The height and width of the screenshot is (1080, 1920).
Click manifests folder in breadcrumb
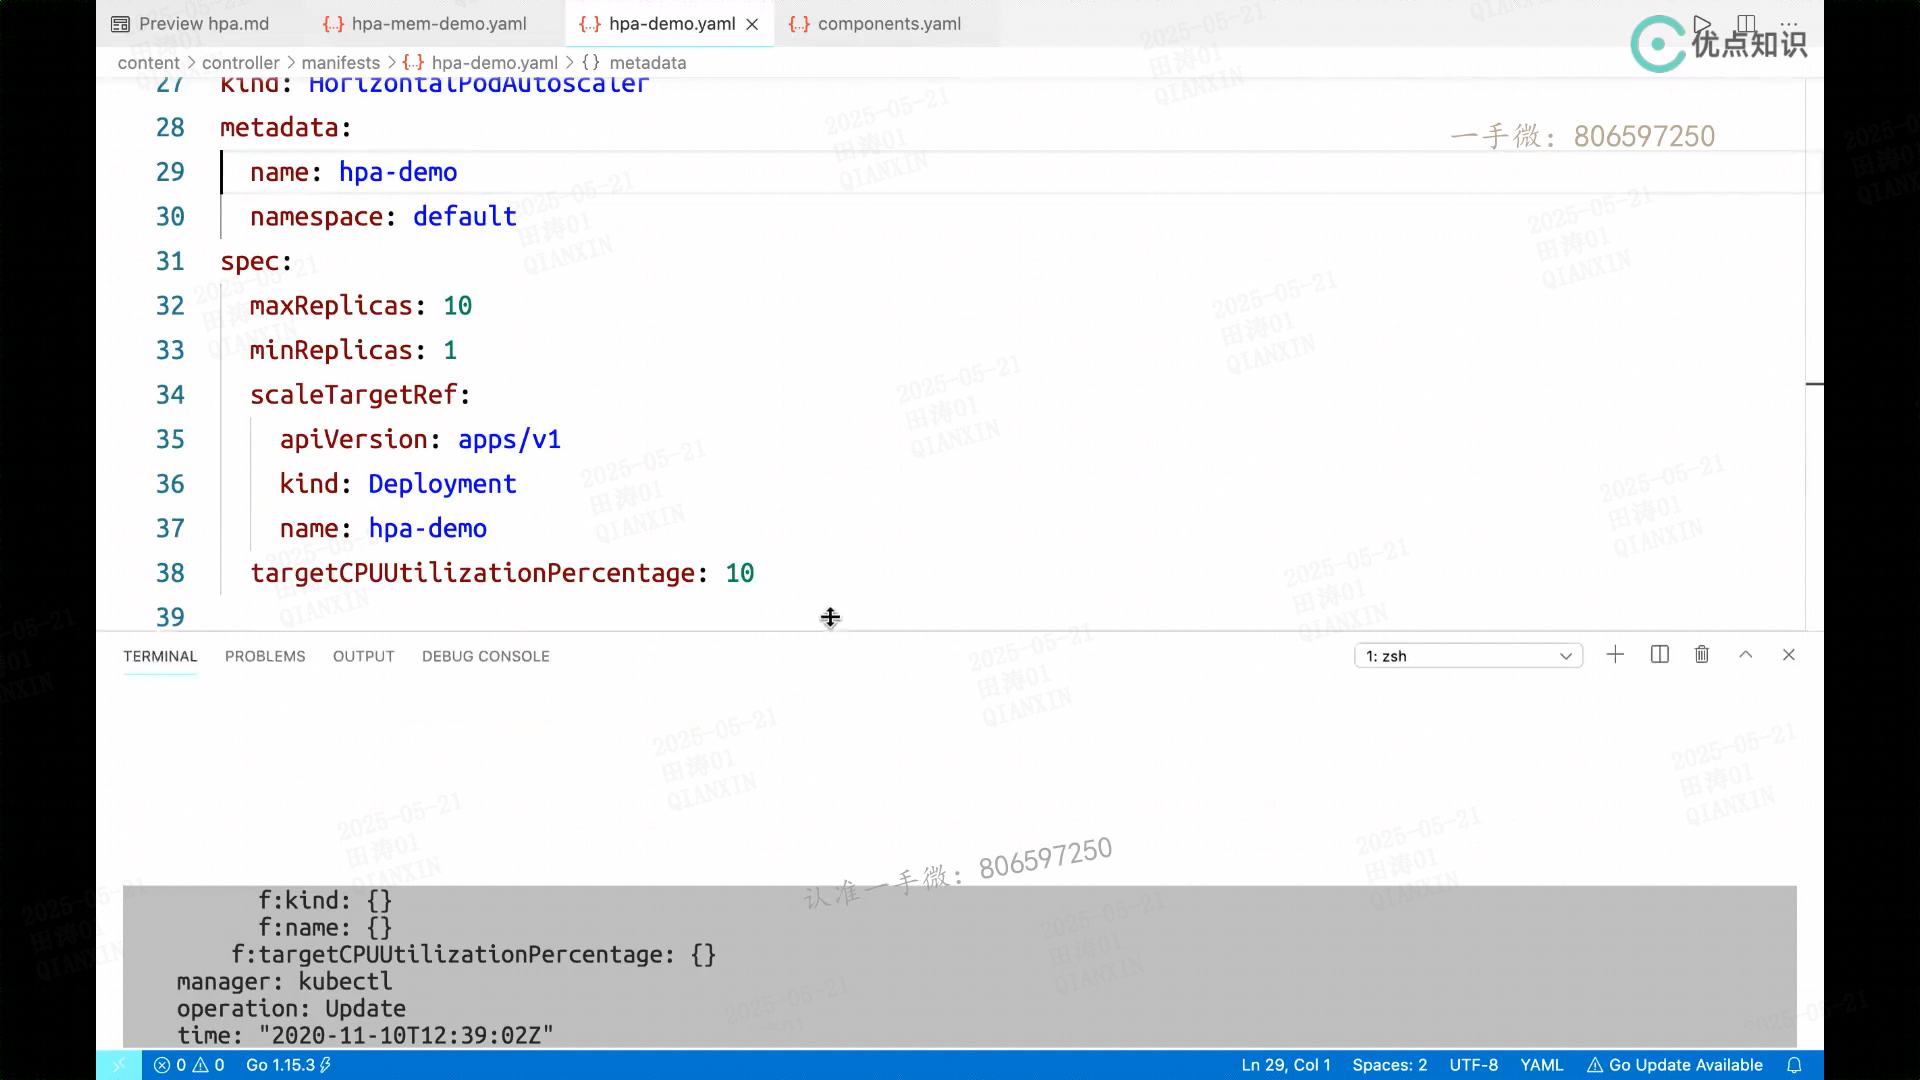pyautogui.click(x=340, y=63)
